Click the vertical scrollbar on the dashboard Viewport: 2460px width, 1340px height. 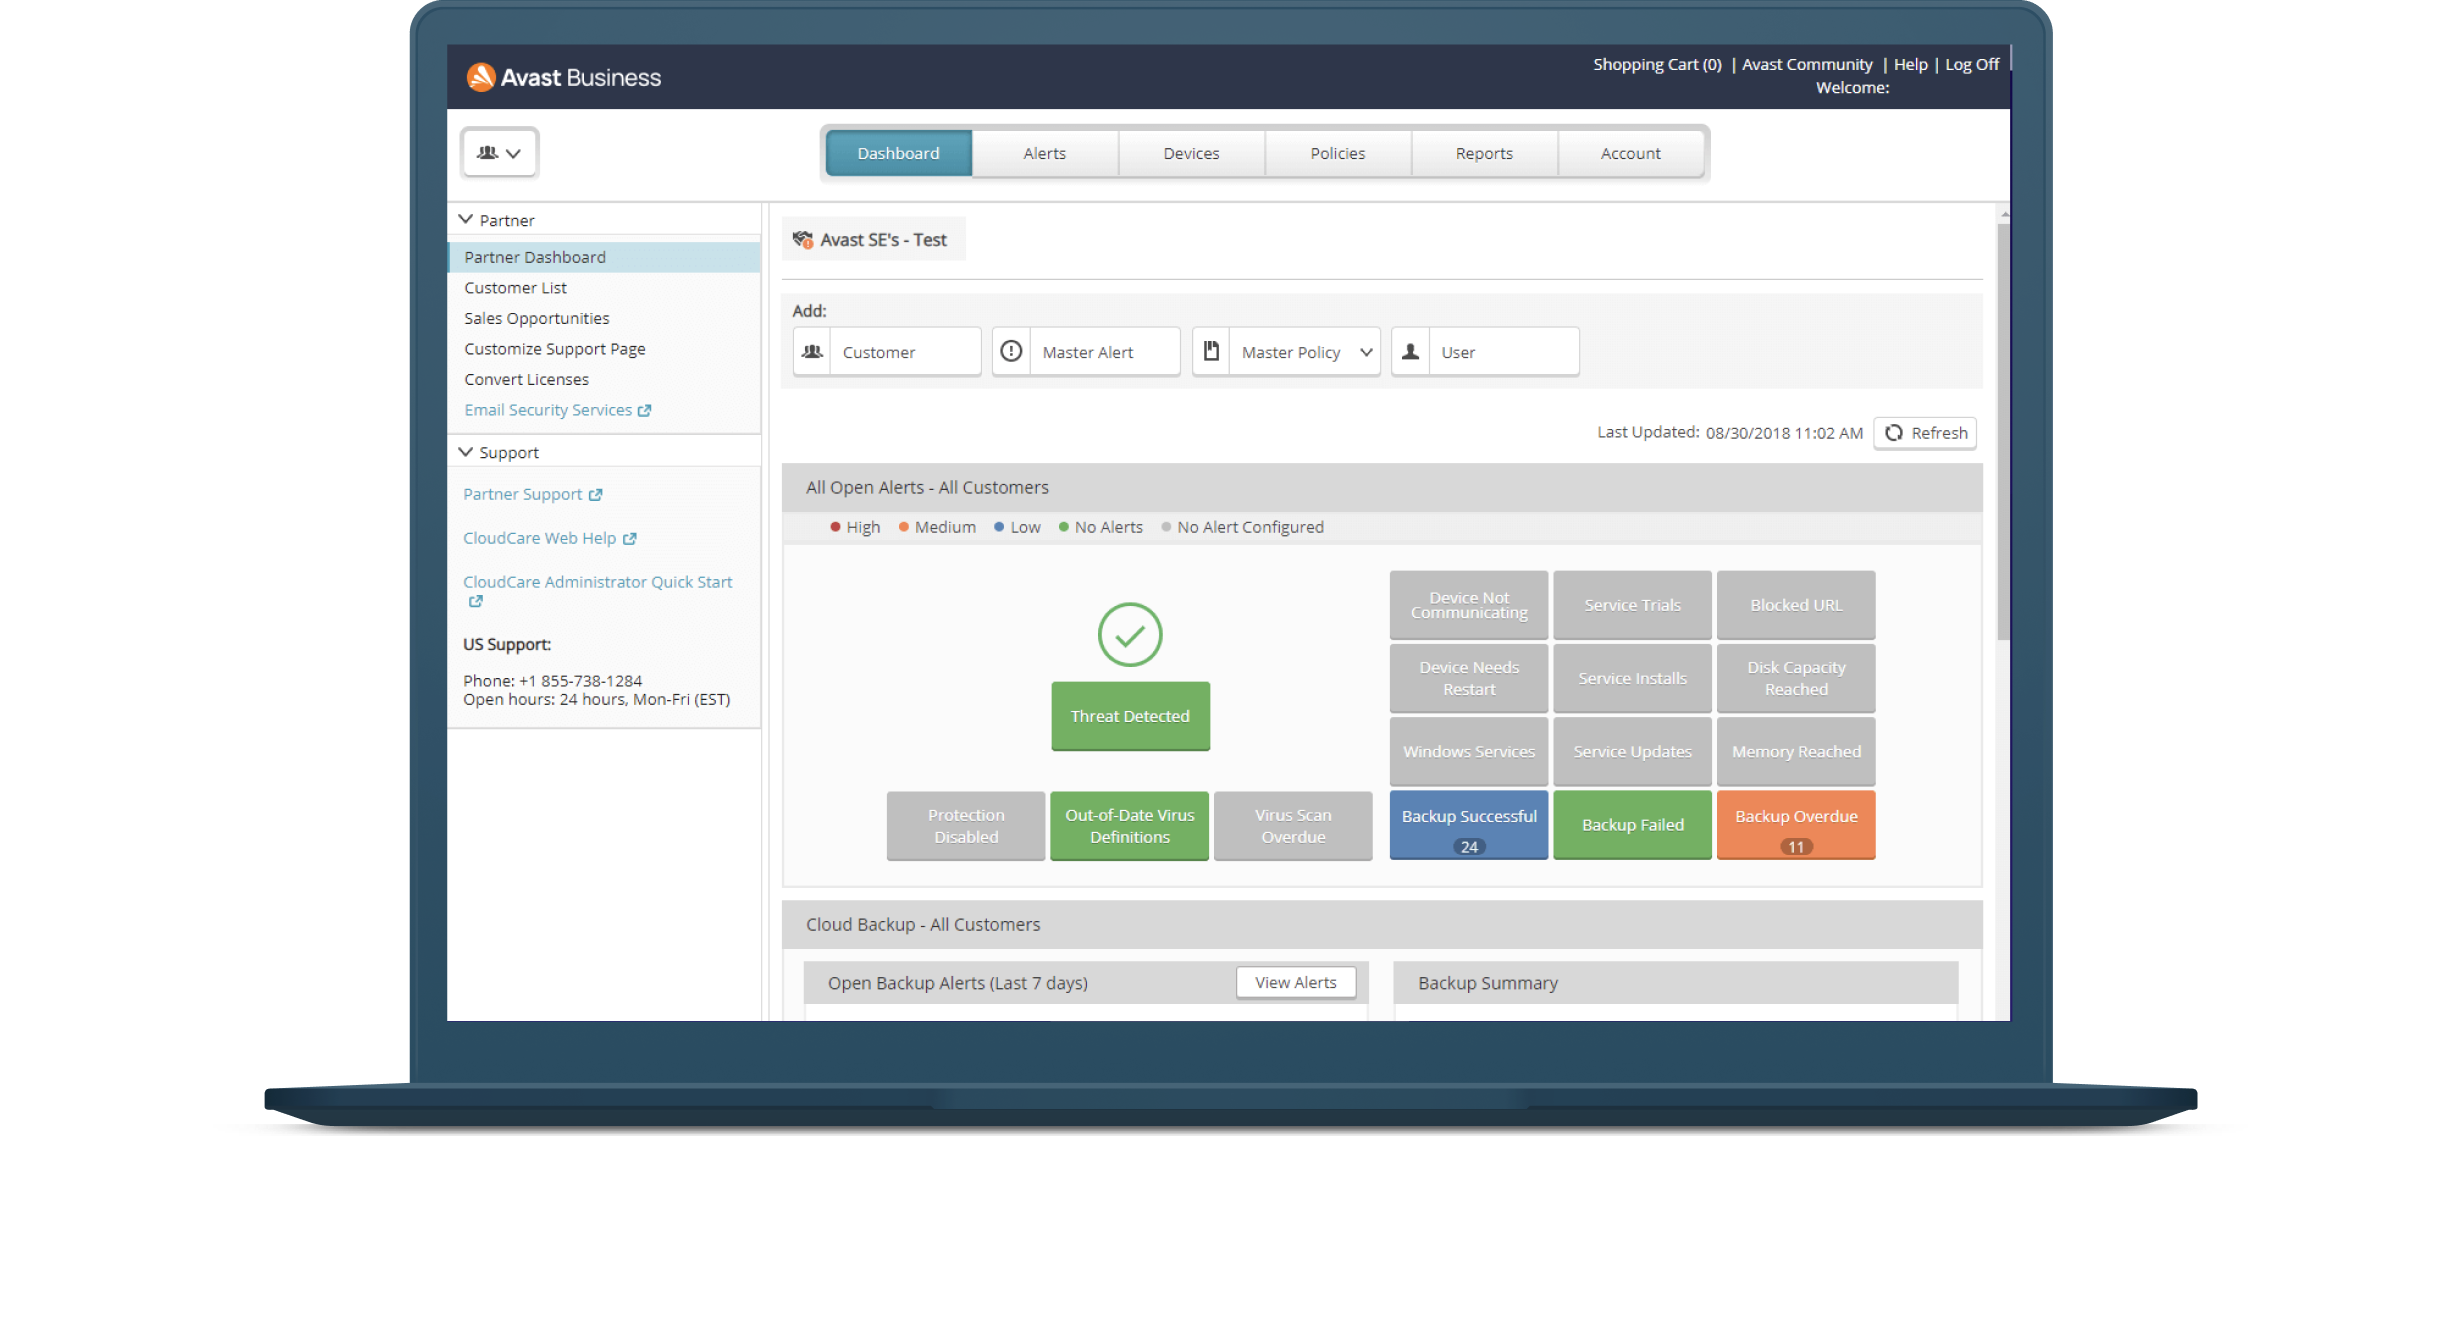(x=2003, y=430)
